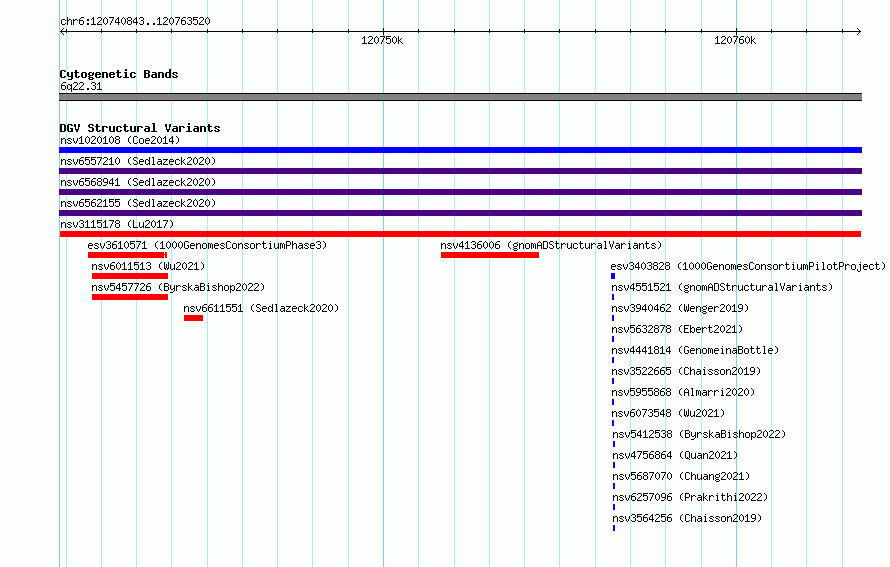Viewport: 890px width, 567px height.
Task: Open nsv3115178 (Lu2017) variant label
Action: click(x=117, y=224)
